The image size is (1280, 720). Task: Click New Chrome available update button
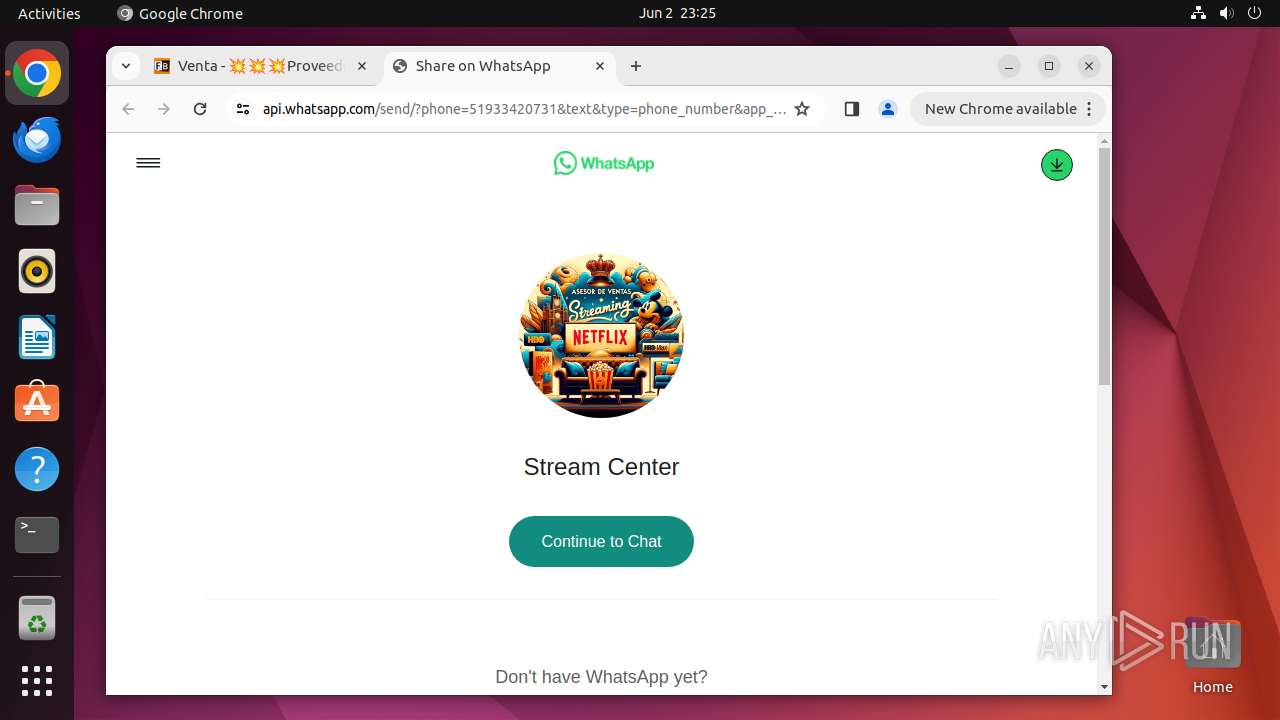pyautogui.click(x=1000, y=109)
